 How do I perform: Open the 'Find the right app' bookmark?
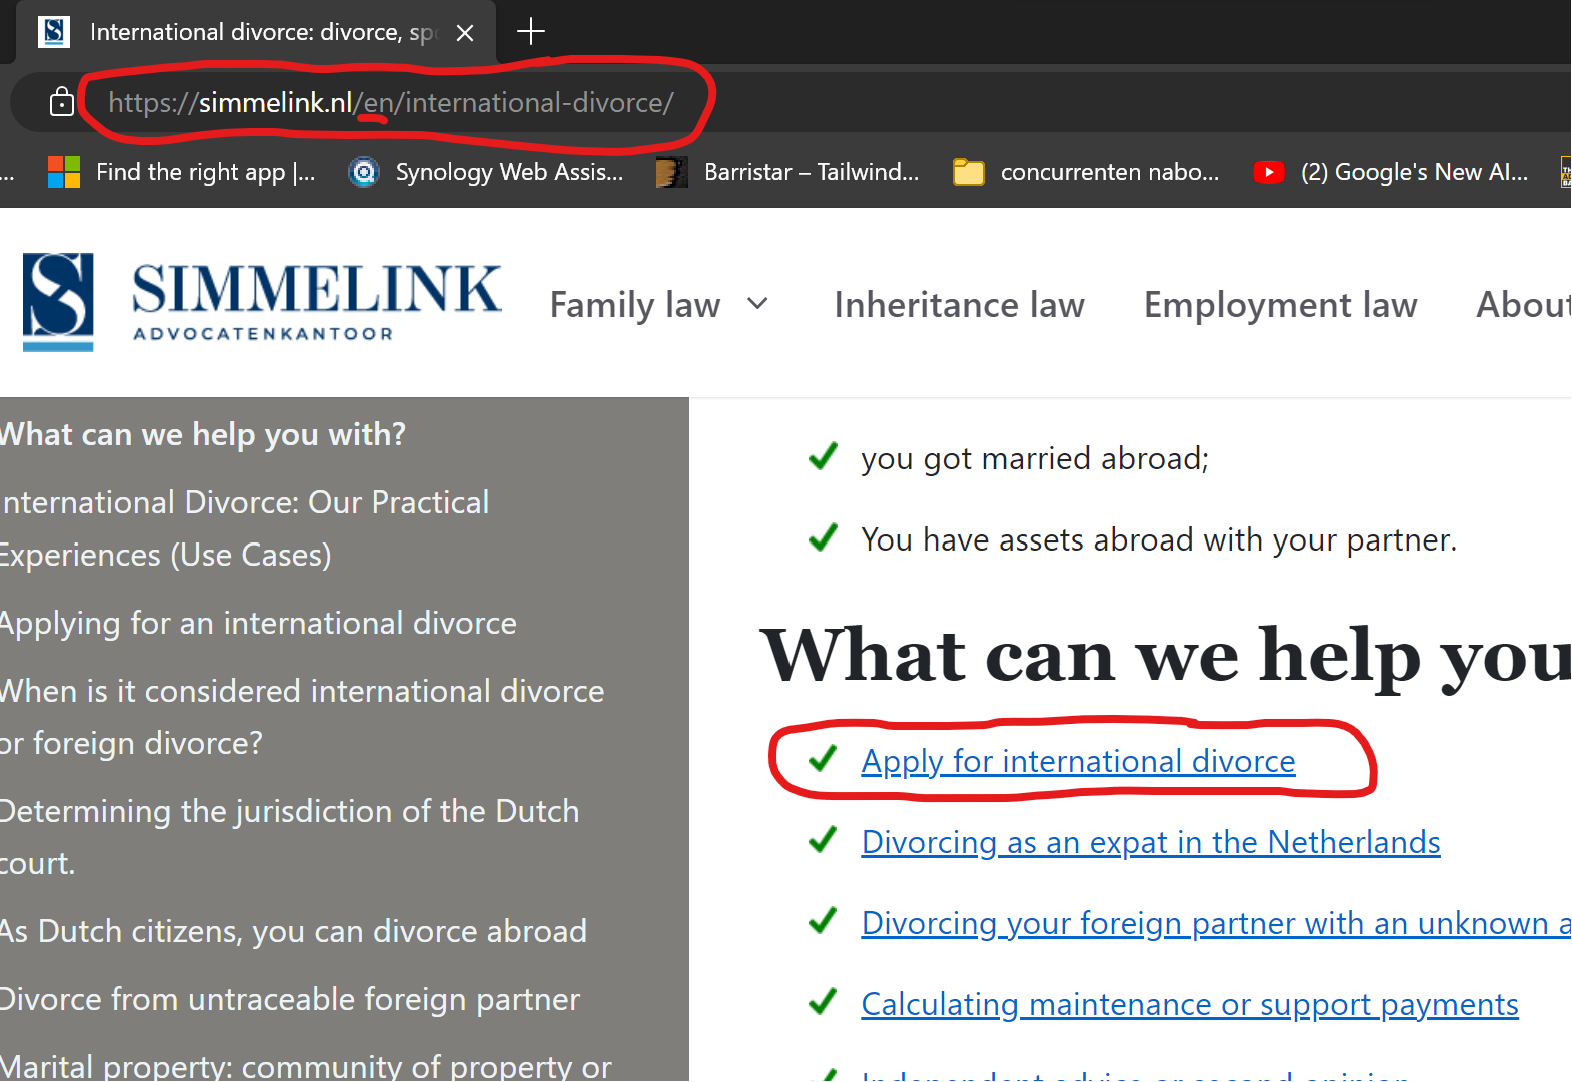click(x=181, y=172)
